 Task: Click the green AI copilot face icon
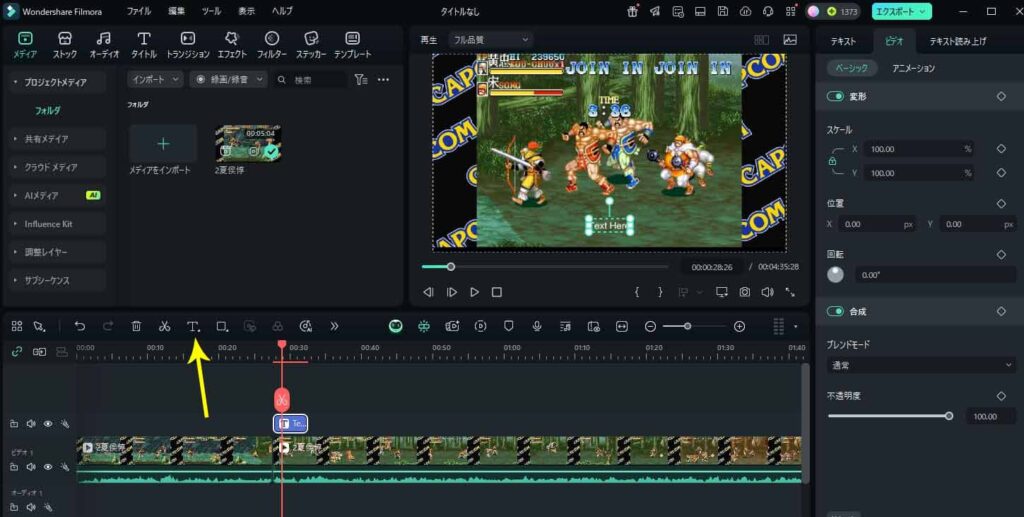(x=396, y=326)
